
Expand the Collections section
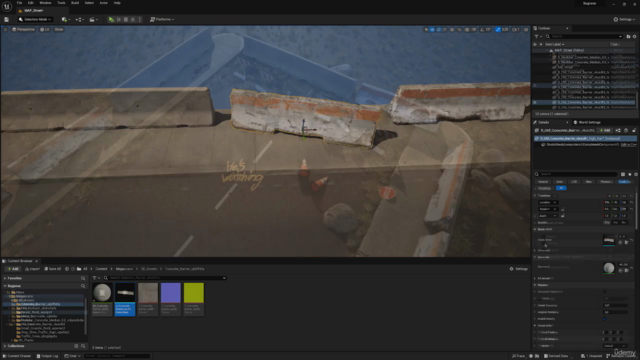(x=5, y=346)
